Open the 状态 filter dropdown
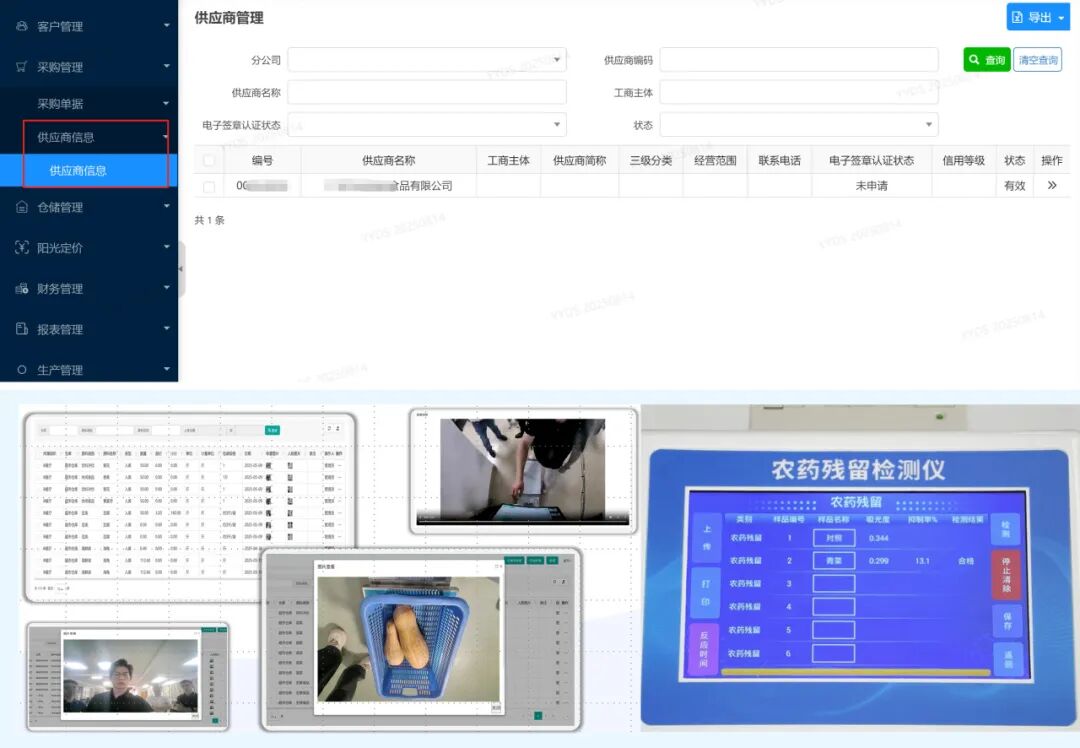 pos(799,125)
